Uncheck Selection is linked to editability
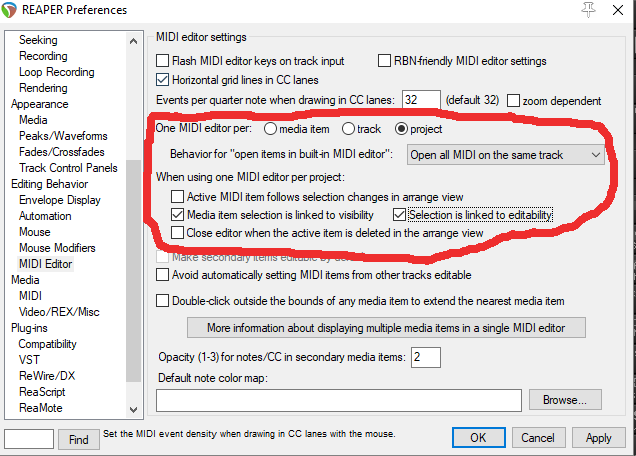 click(x=399, y=215)
